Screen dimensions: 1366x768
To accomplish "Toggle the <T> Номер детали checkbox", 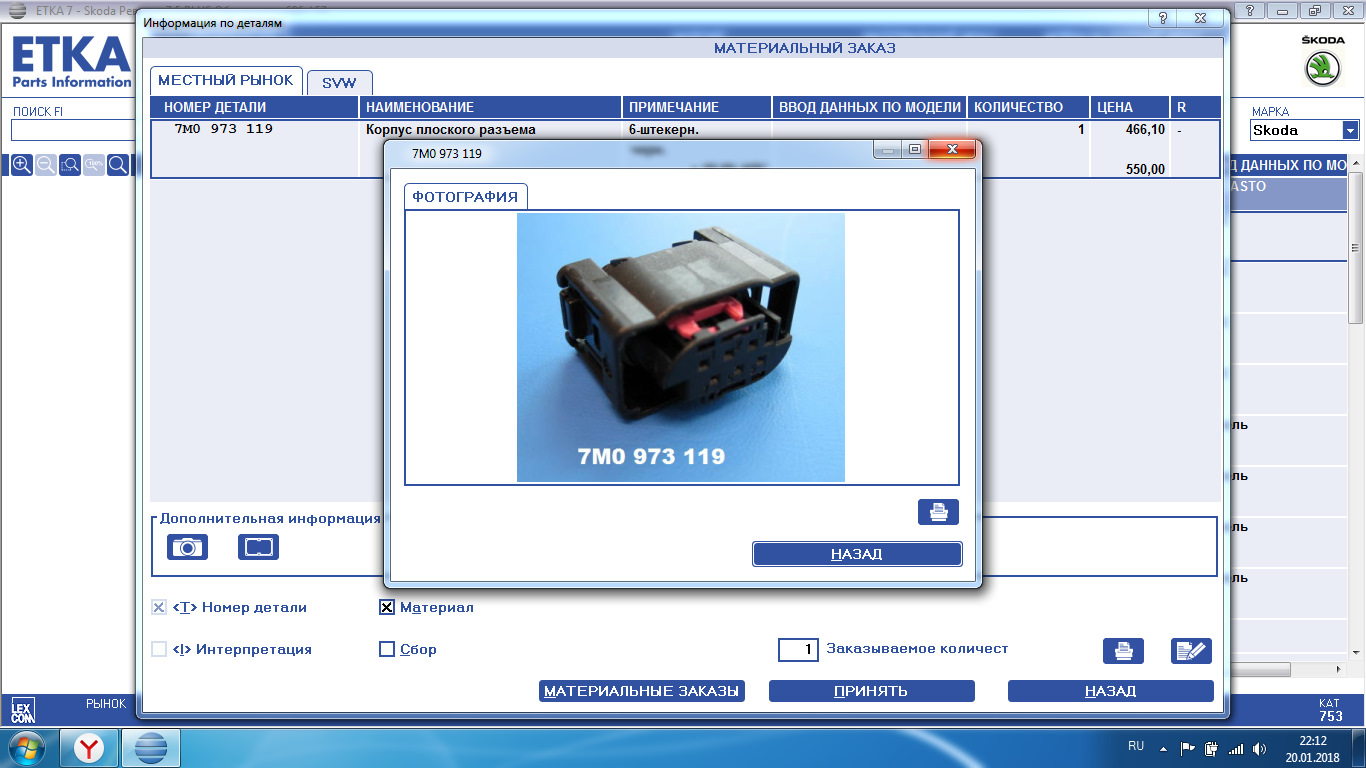I will pyautogui.click(x=159, y=607).
